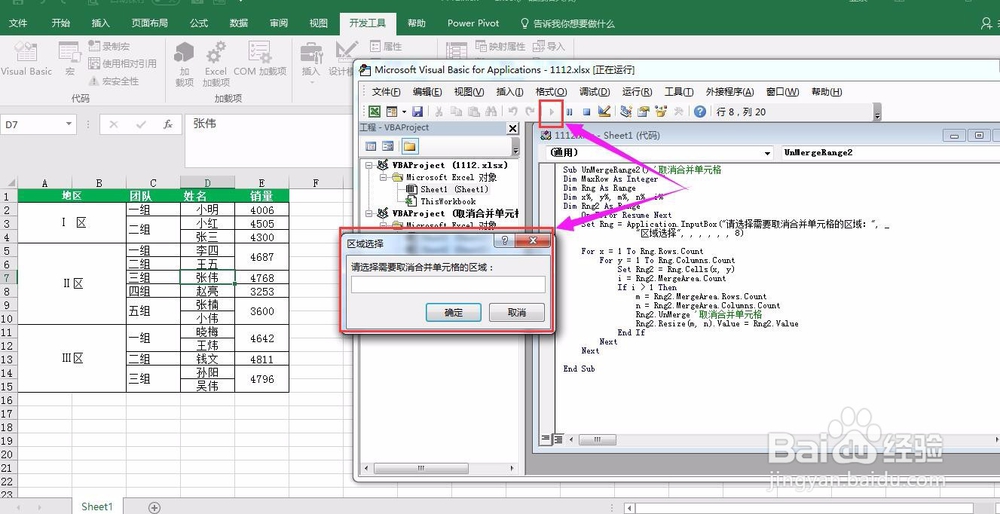Viewport: 1000px width, 514px height.
Task: Open dropdown arrow beside Insert UserForm icon
Action: click(x=404, y=112)
